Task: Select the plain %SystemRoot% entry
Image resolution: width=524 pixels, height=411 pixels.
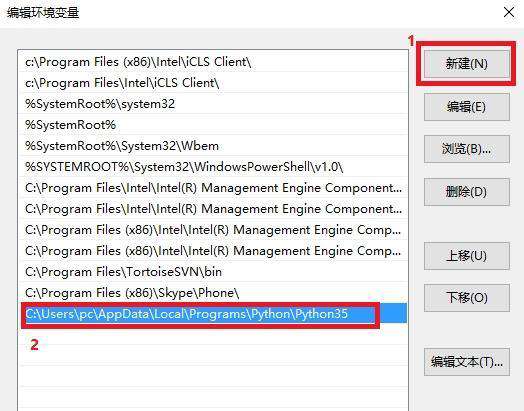Action: [214, 125]
